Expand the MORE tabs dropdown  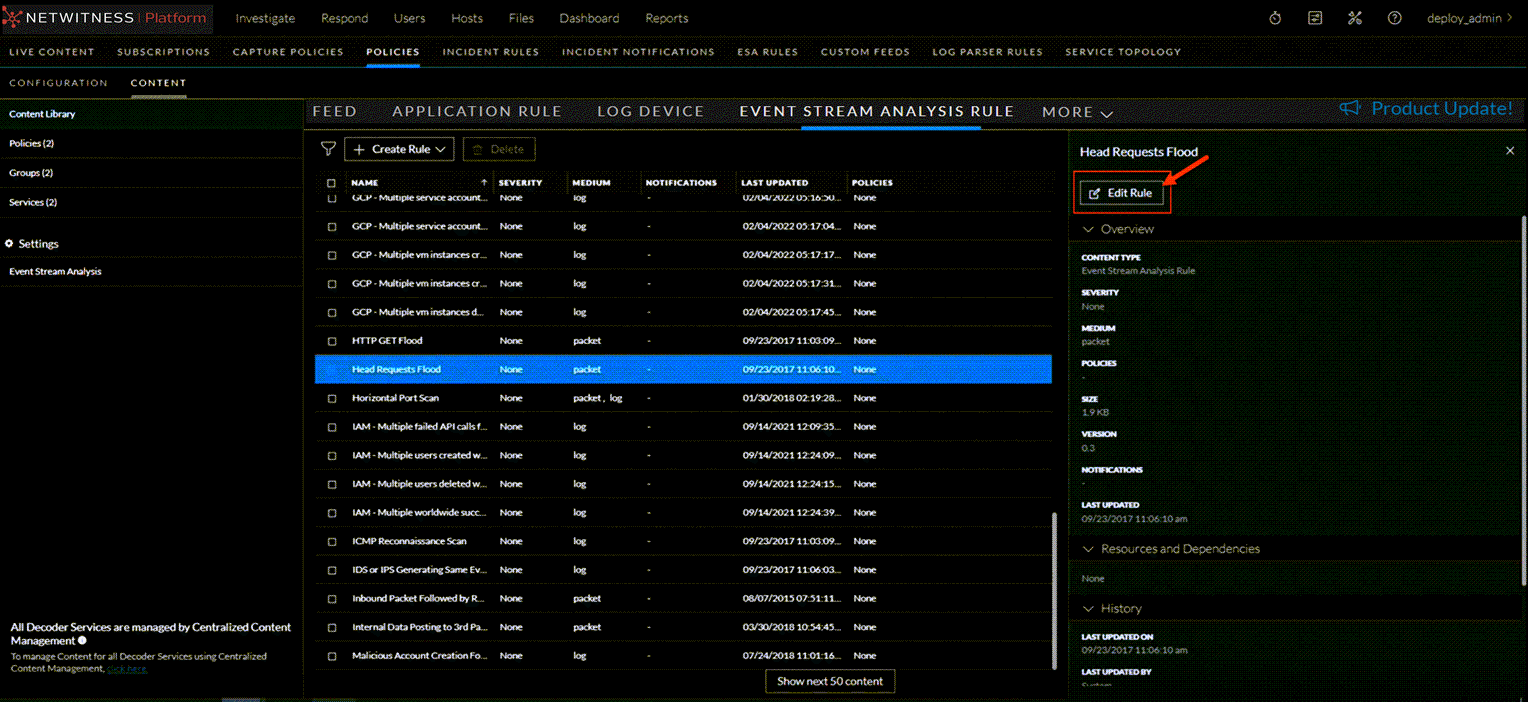[1077, 113]
